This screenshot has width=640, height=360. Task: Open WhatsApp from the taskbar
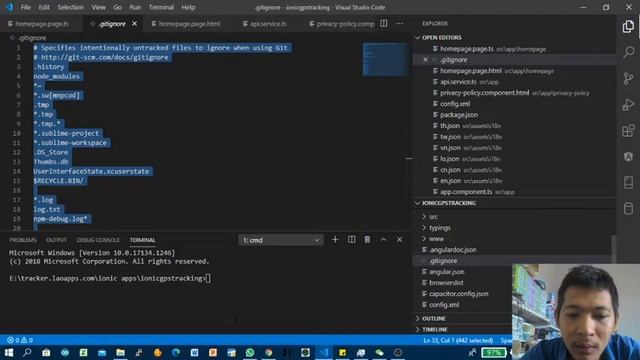pyautogui.click(x=250, y=352)
